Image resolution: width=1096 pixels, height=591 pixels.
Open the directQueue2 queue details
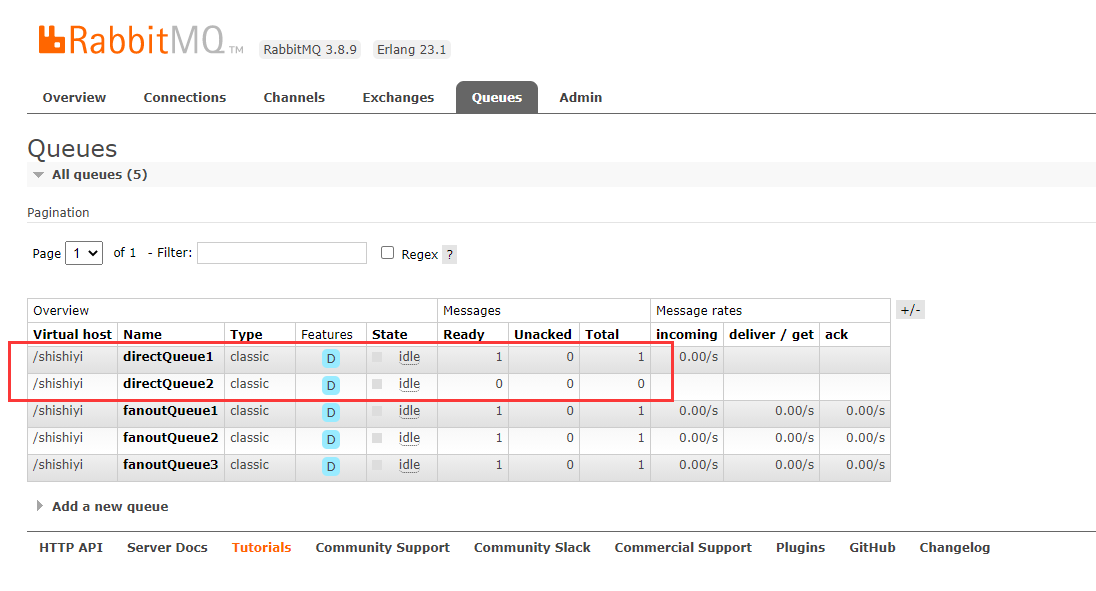168,384
